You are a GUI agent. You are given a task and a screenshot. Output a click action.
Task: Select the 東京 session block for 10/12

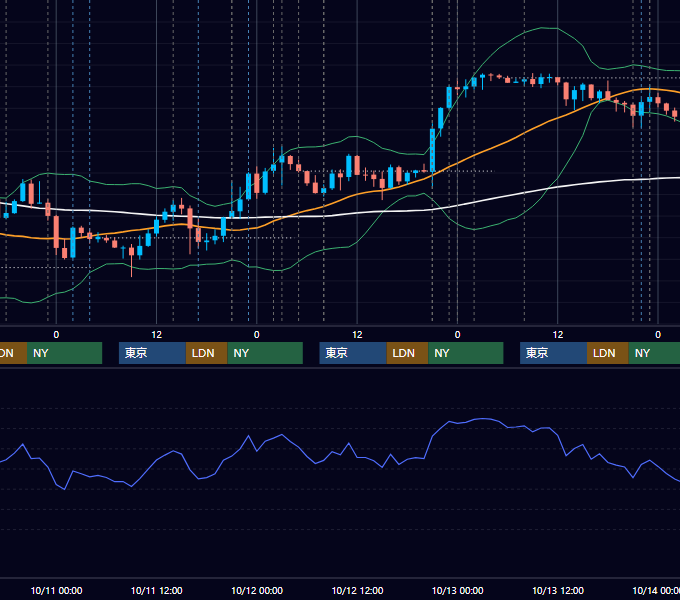pos(353,353)
